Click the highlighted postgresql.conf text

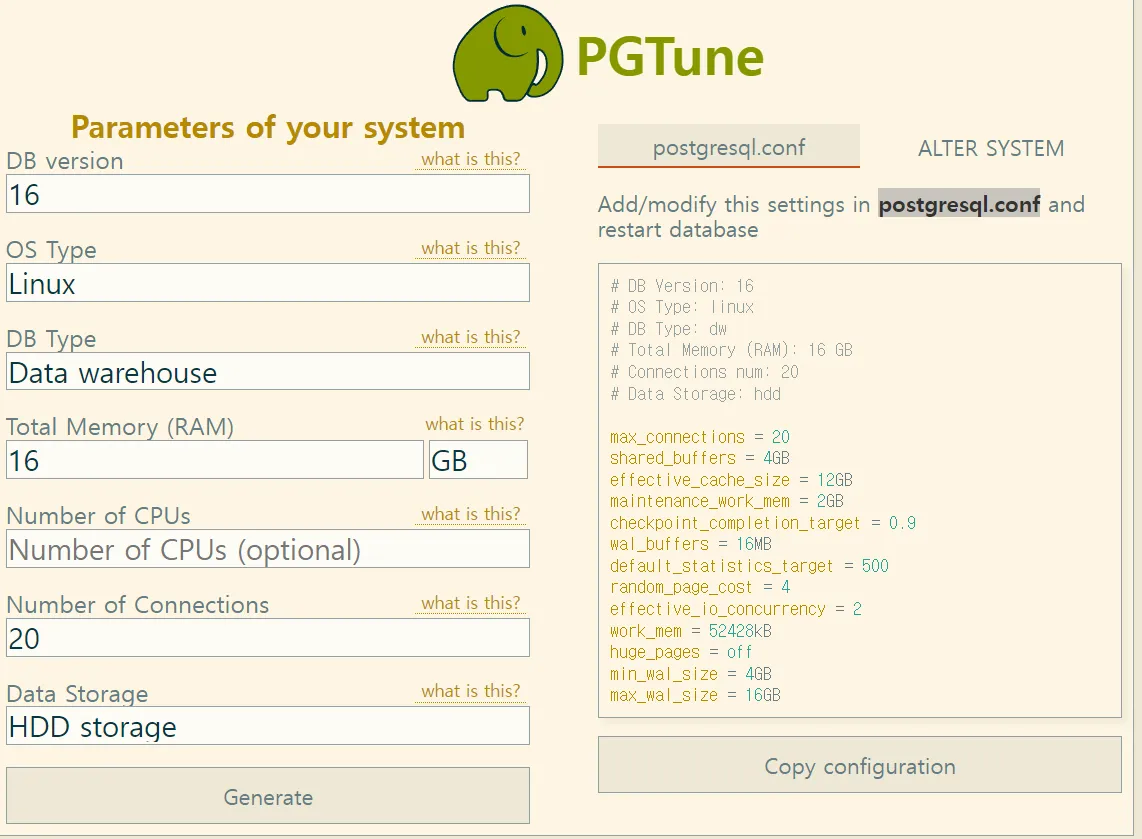coord(959,204)
